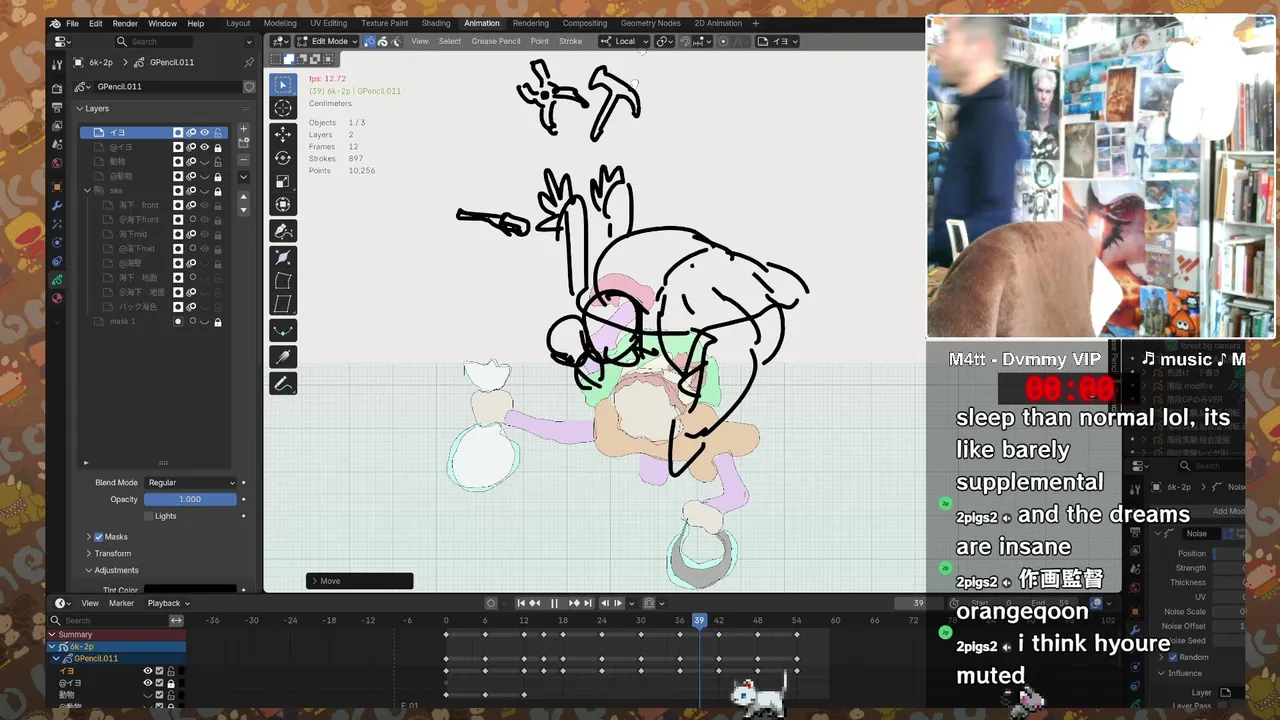
Task: Open the Material properties tab
Action: point(57,298)
